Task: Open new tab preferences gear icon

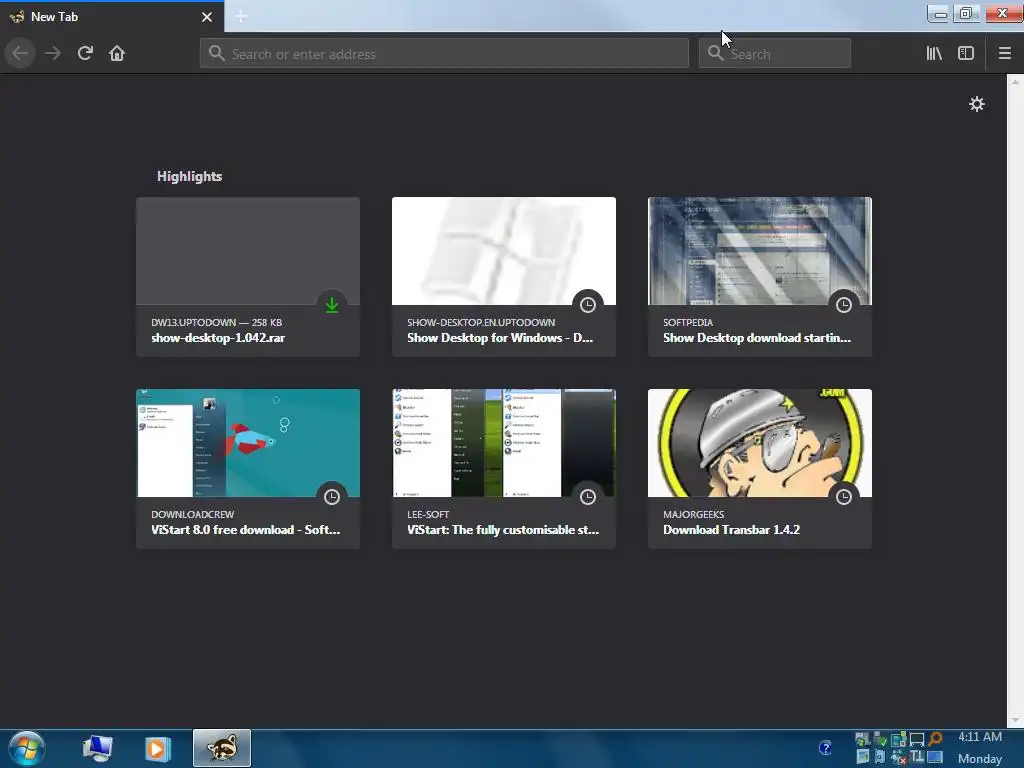Action: coord(976,104)
